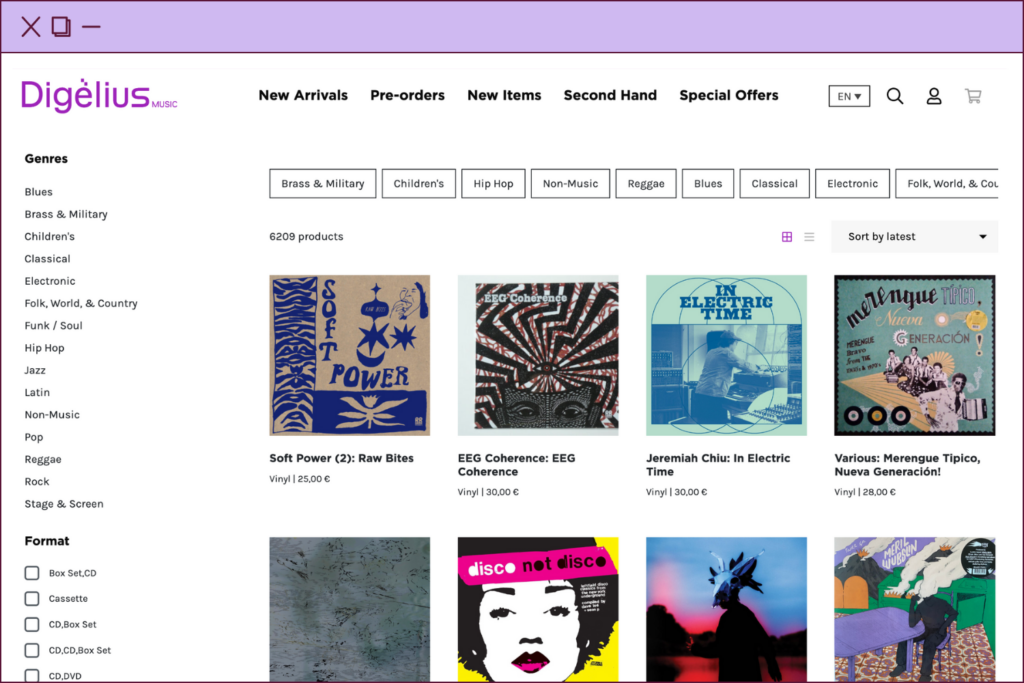The width and height of the screenshot is (1024, 683).
Task: Click the window restore icon
Action: 61,27
